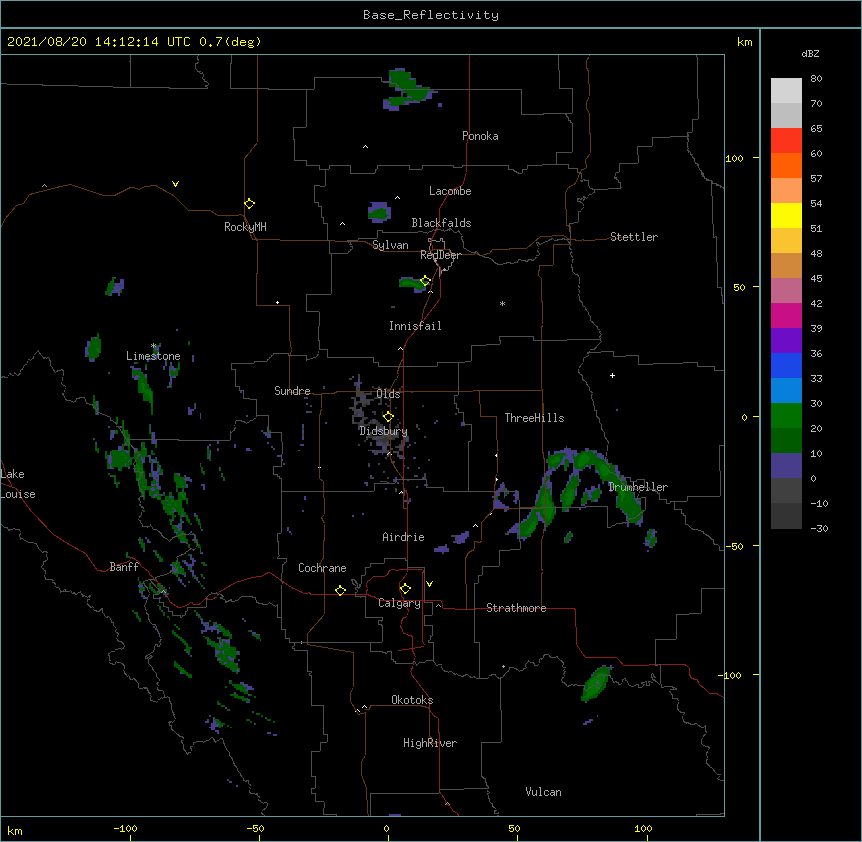Click the Limestone label

coord(153,356)
